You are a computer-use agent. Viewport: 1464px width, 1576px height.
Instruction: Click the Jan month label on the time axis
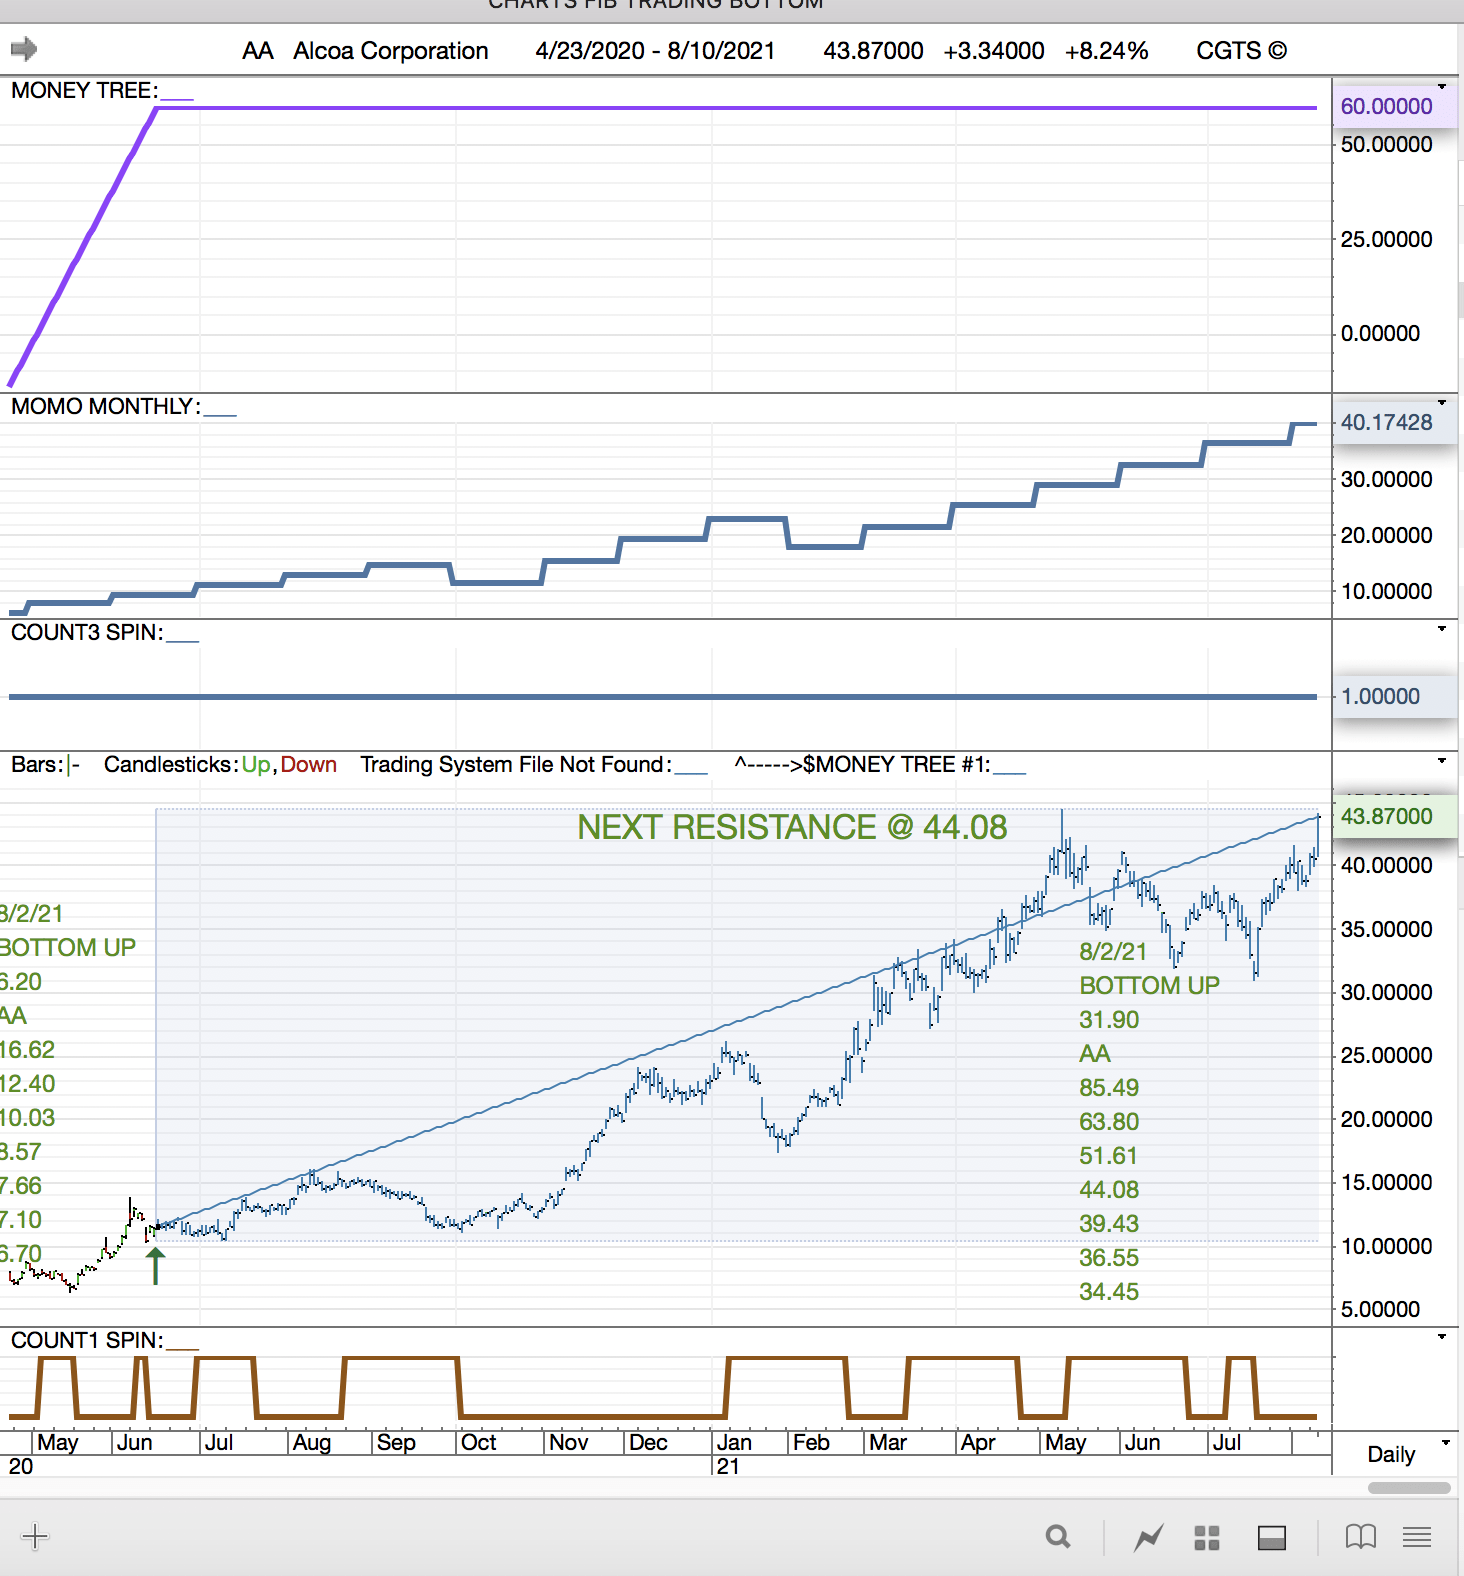[734, 1443]
